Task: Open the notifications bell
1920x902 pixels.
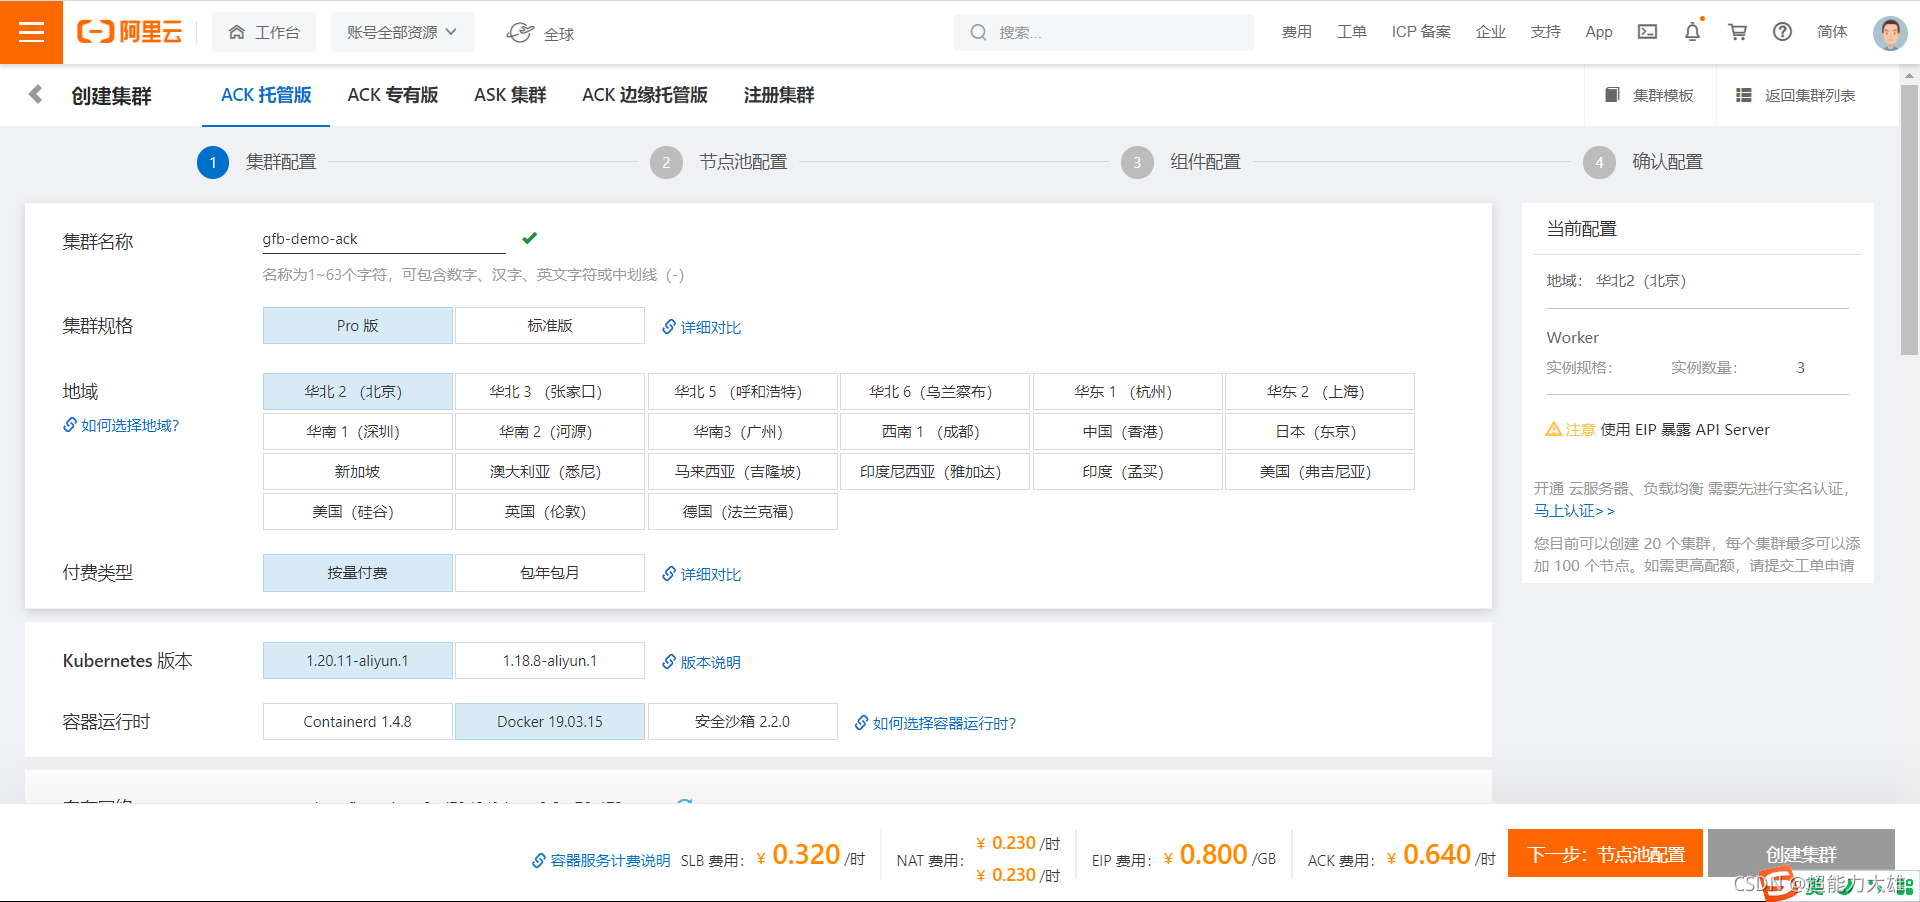Action: [1691, 31]
